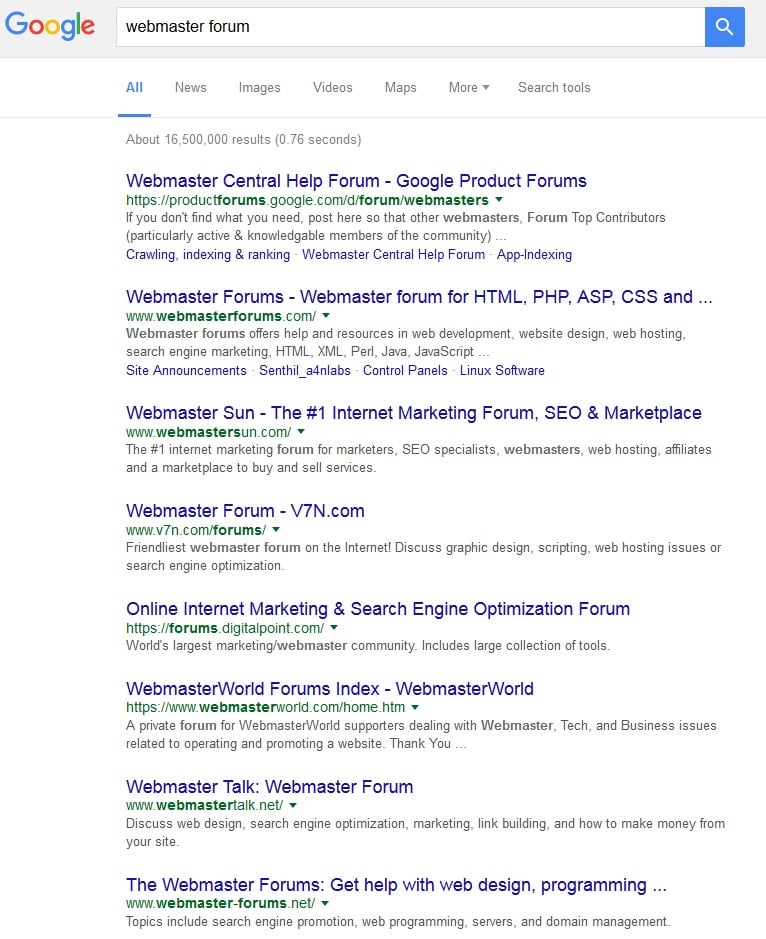Open The Webmaster Forums: Get help result
This screenshot has width=766, height=939.
(396, 885)
